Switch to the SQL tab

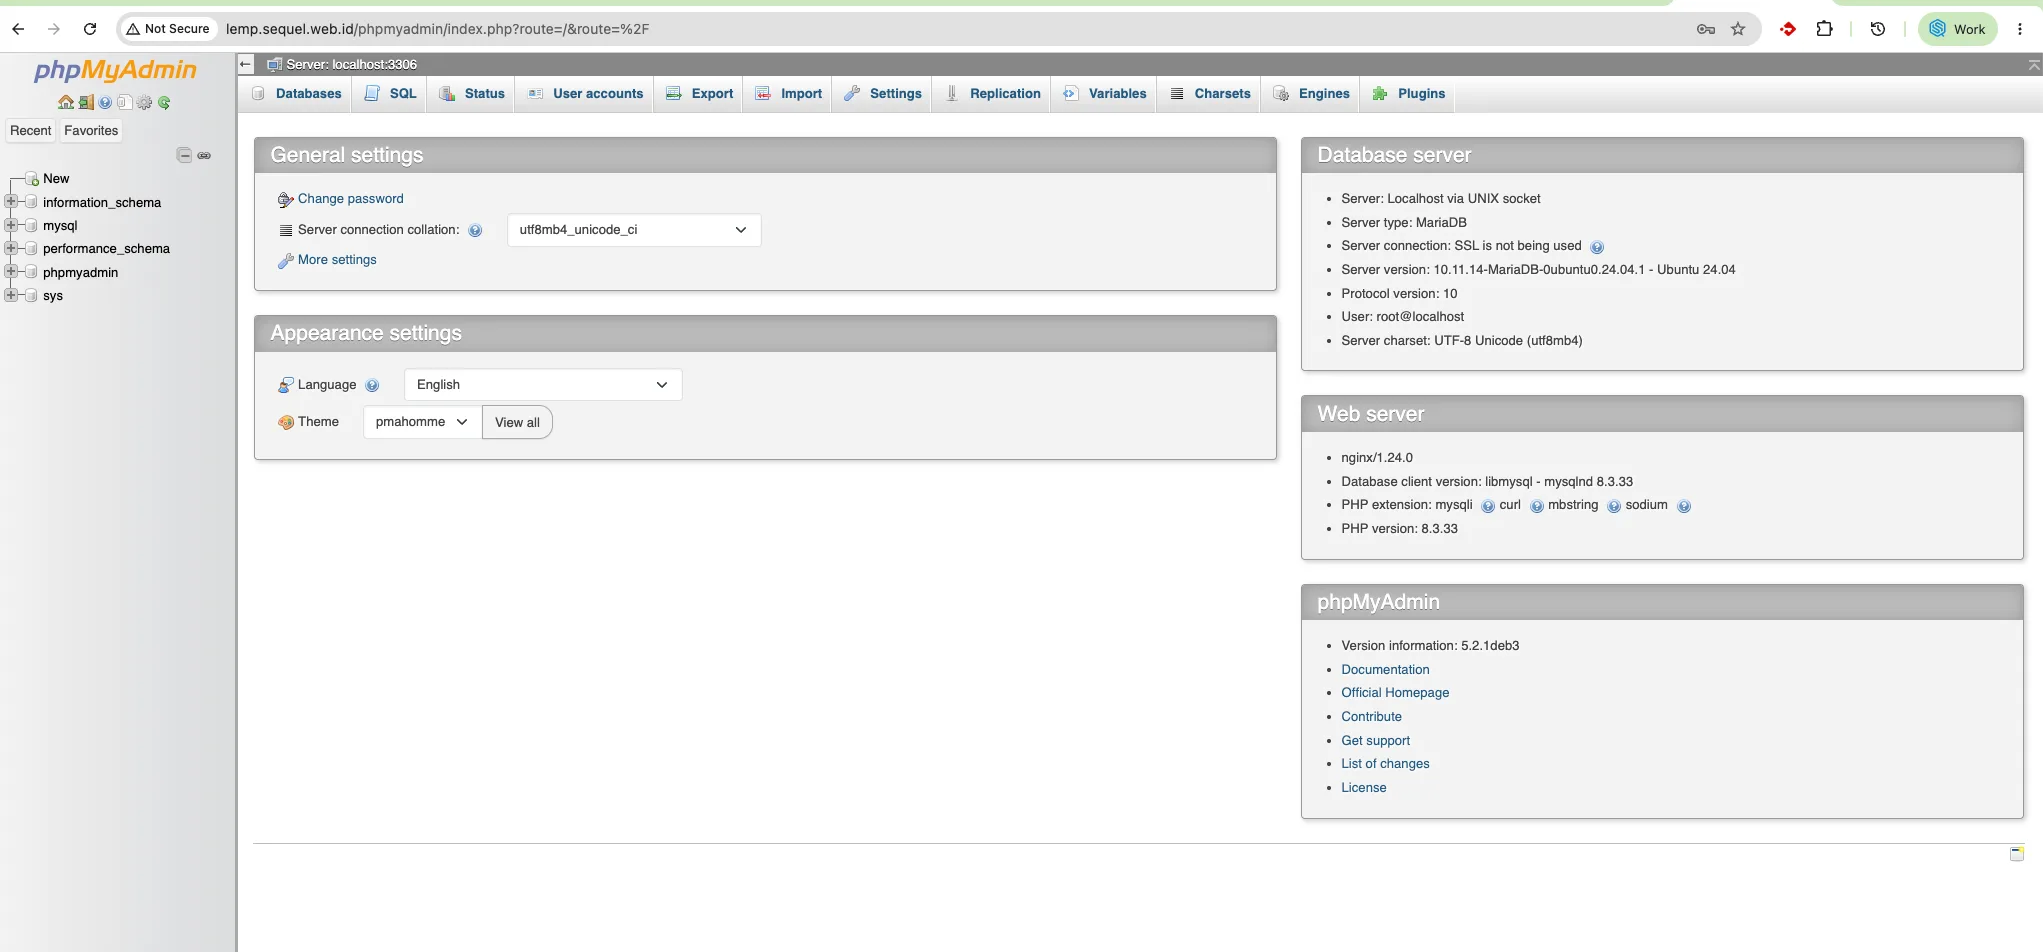(x=391, y=94)
